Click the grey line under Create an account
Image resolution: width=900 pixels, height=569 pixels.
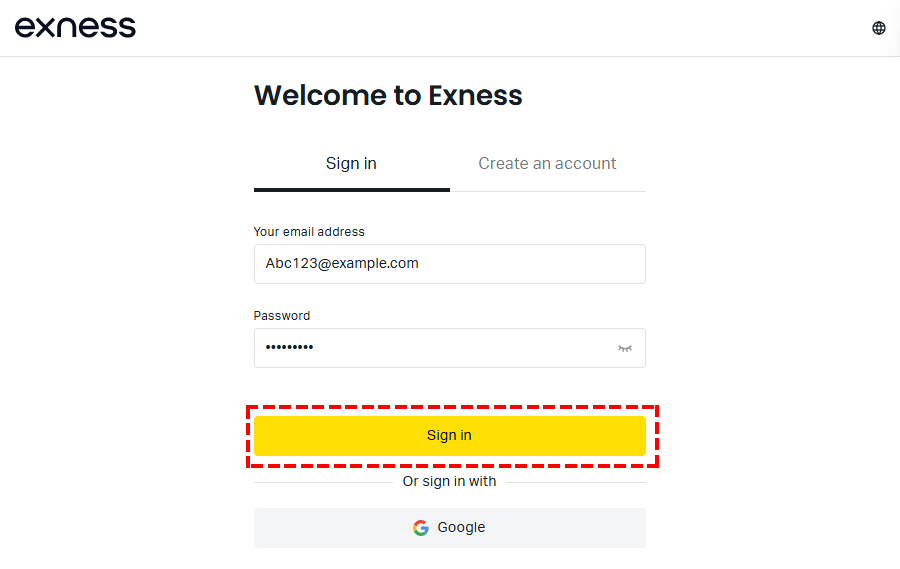pos(548,191)
